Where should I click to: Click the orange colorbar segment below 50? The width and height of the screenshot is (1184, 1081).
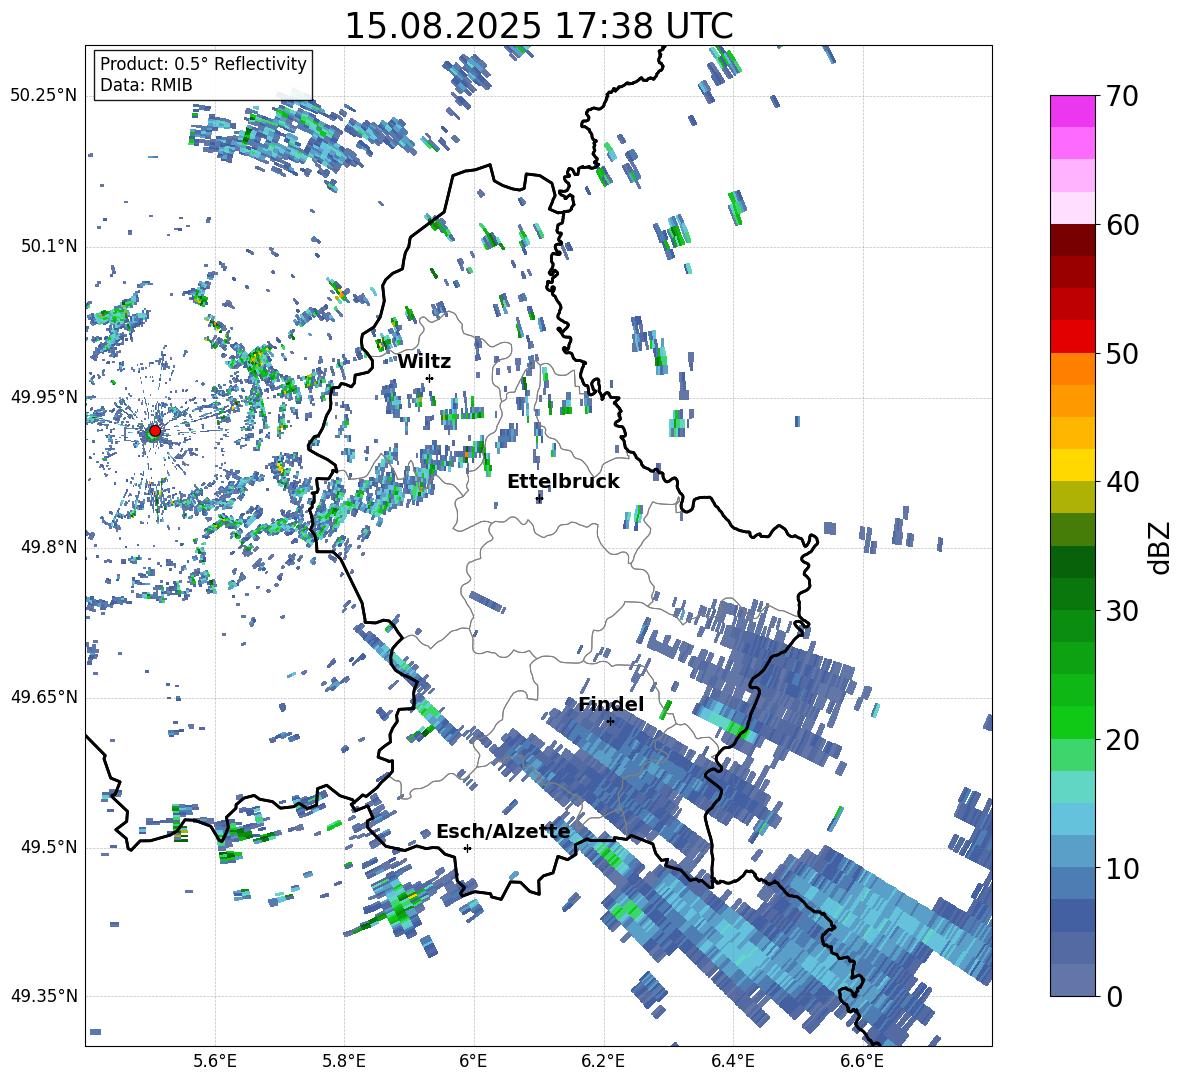[1073, 369]
